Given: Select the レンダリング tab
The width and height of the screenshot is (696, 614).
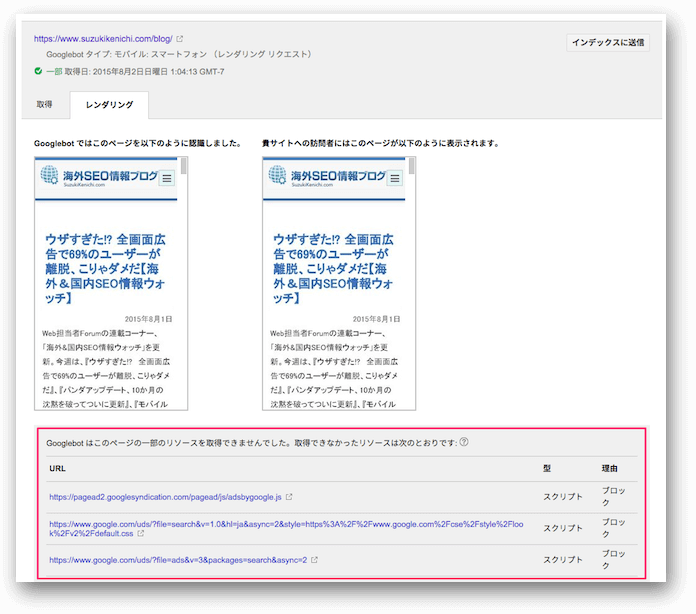Looking at the screenshot, I should [x=109, y=105].
